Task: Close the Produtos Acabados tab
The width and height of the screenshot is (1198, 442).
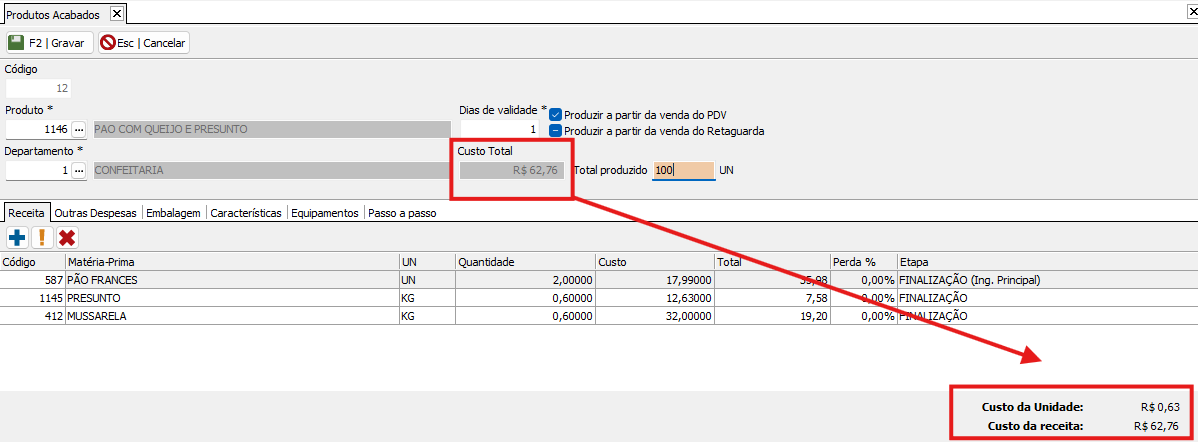Action: [x=116, y=13]
